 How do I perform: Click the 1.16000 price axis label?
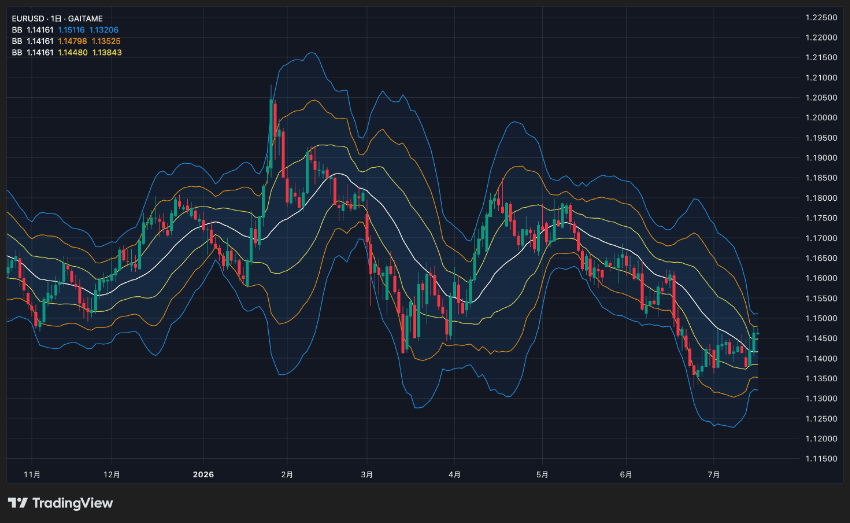point(821,278)
